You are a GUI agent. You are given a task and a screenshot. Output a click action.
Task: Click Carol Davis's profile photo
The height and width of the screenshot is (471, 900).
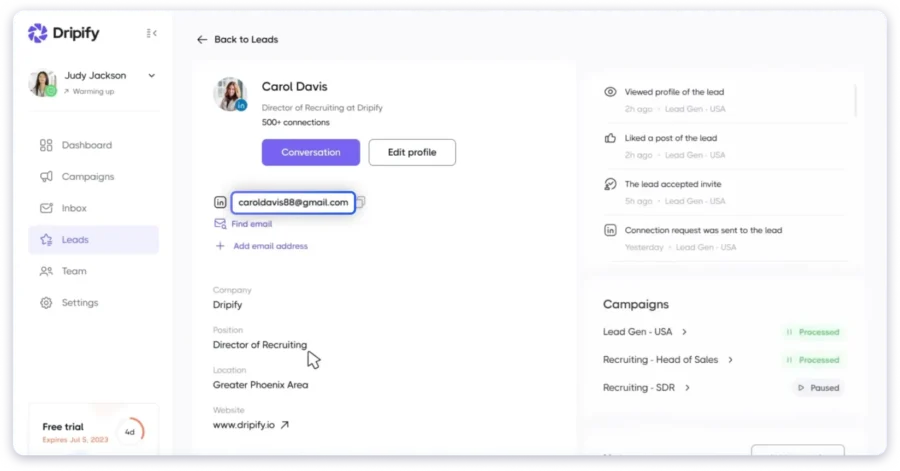(230, 94)
